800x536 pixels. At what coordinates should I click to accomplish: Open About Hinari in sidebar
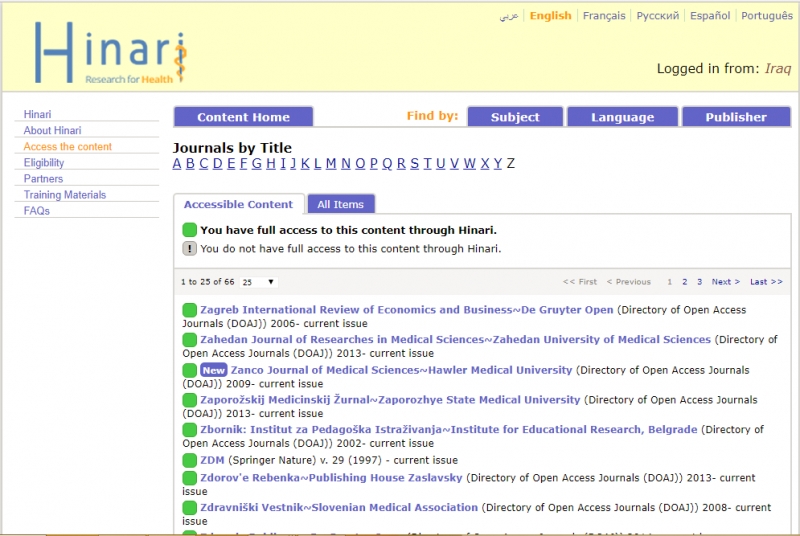pyautogui.click(x=52, y=131)
